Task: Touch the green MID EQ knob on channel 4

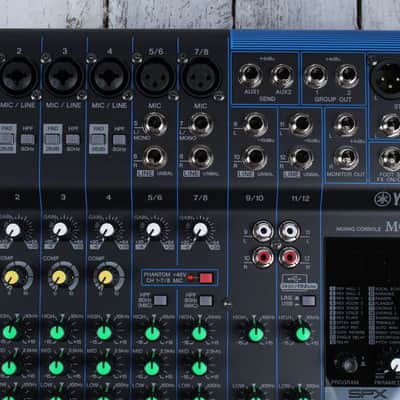Action: pos(104,368)
